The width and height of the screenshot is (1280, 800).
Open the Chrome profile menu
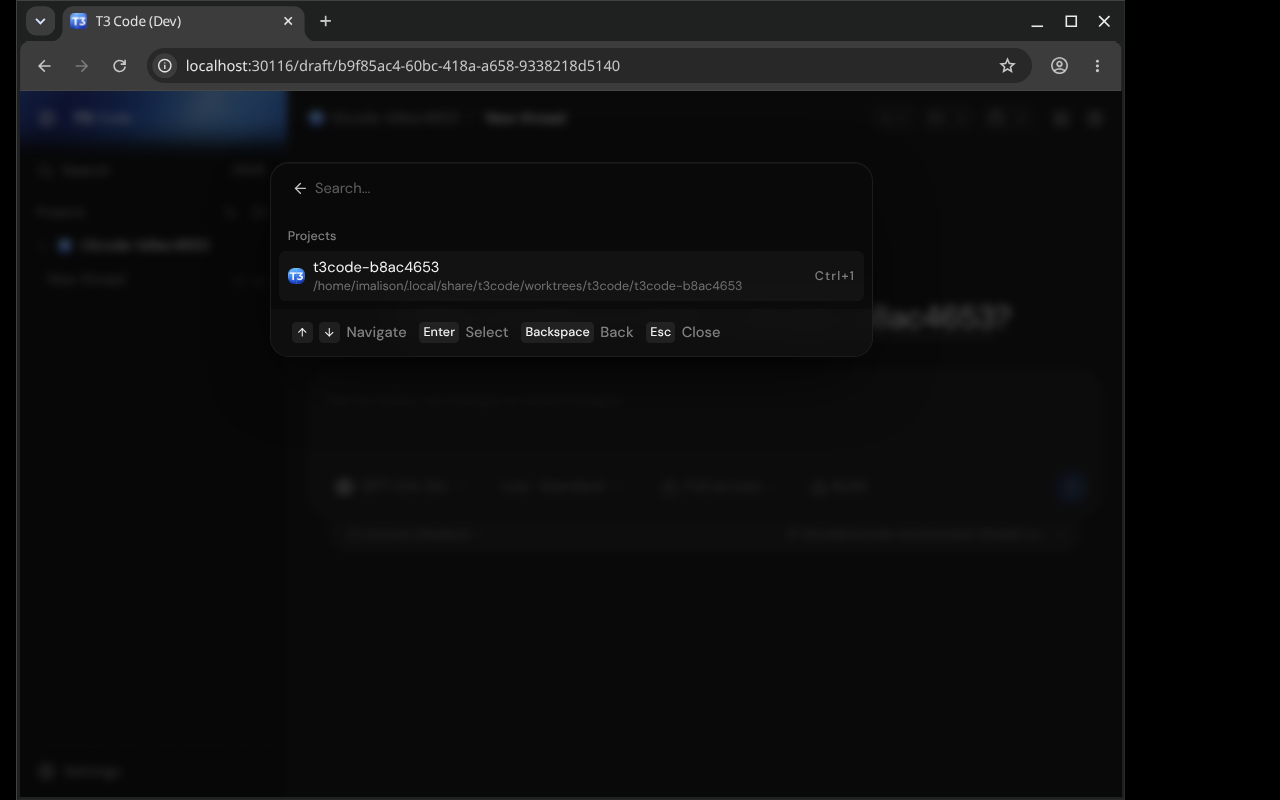[1059, 66]
